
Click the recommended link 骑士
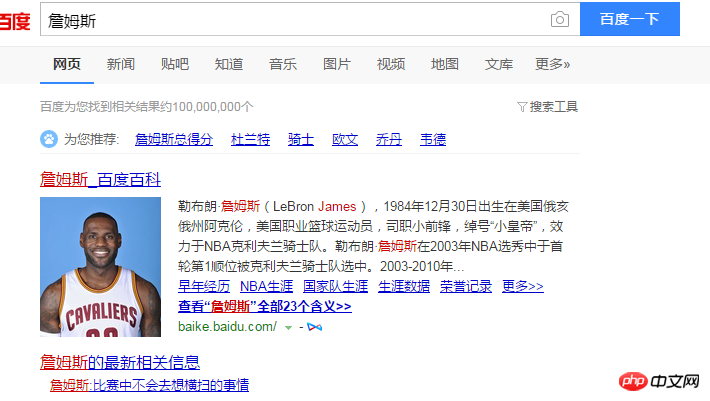(x=301, y=139)
